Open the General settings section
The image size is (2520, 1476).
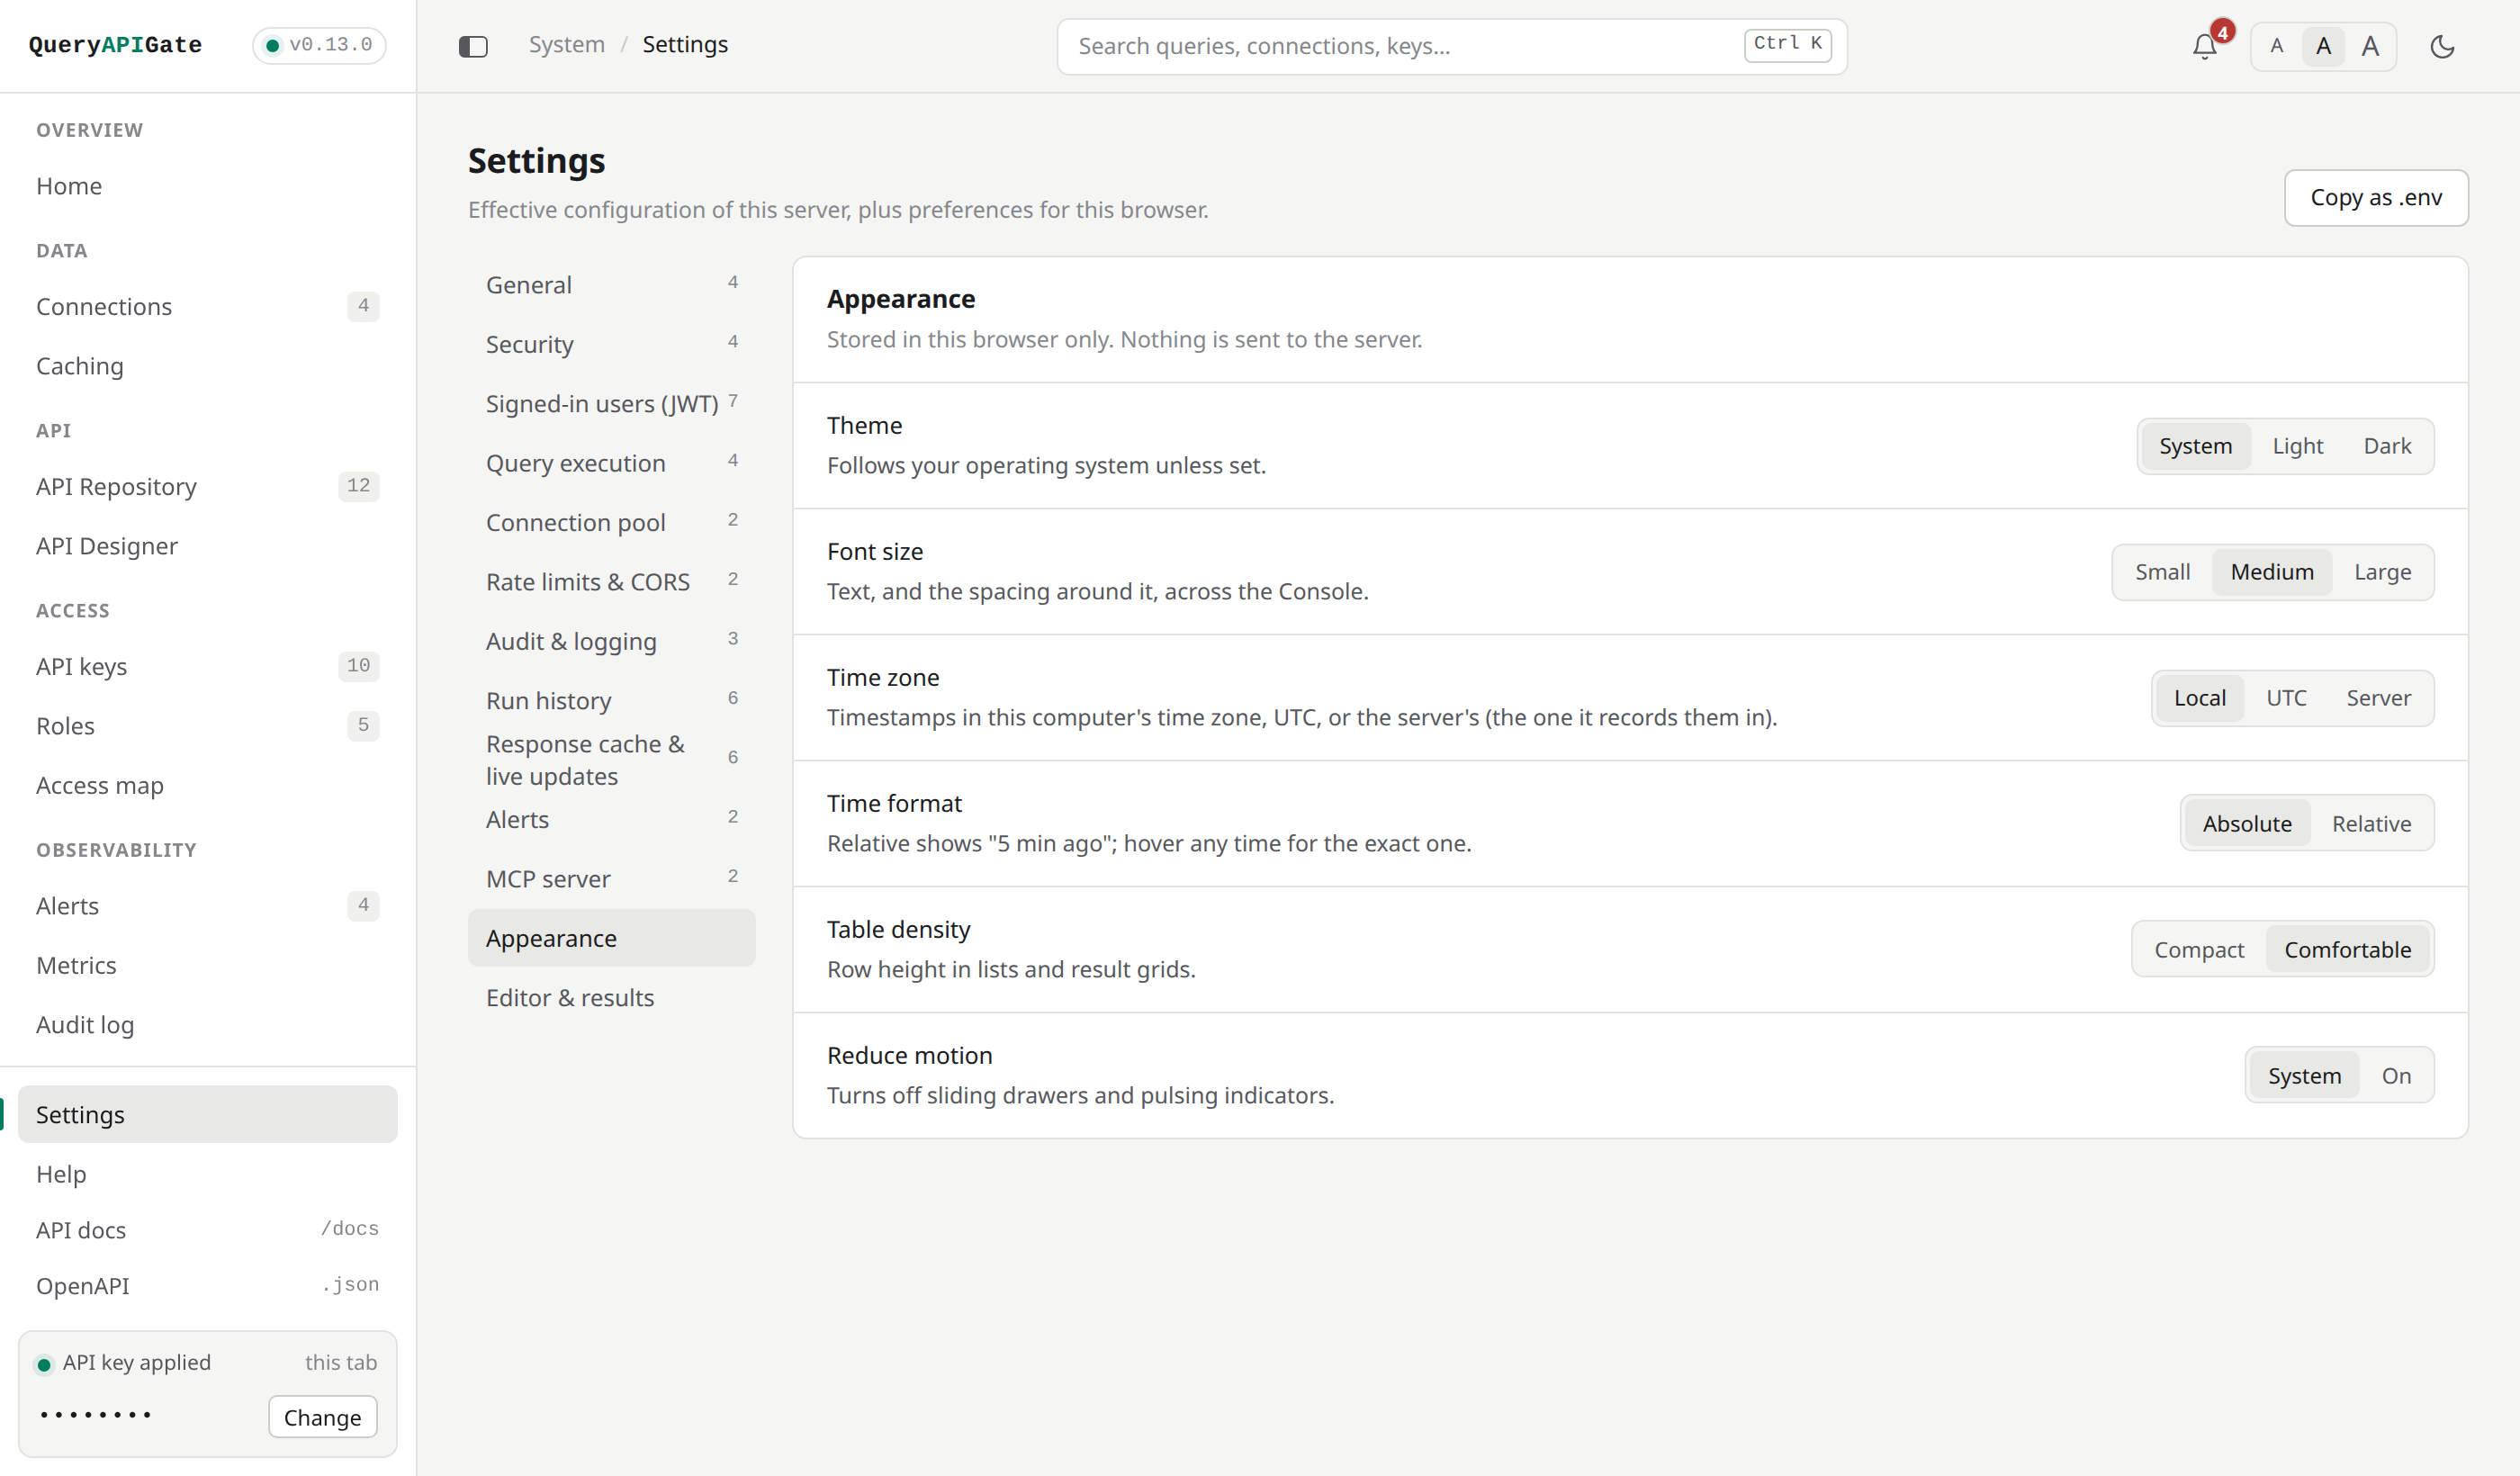611,285
